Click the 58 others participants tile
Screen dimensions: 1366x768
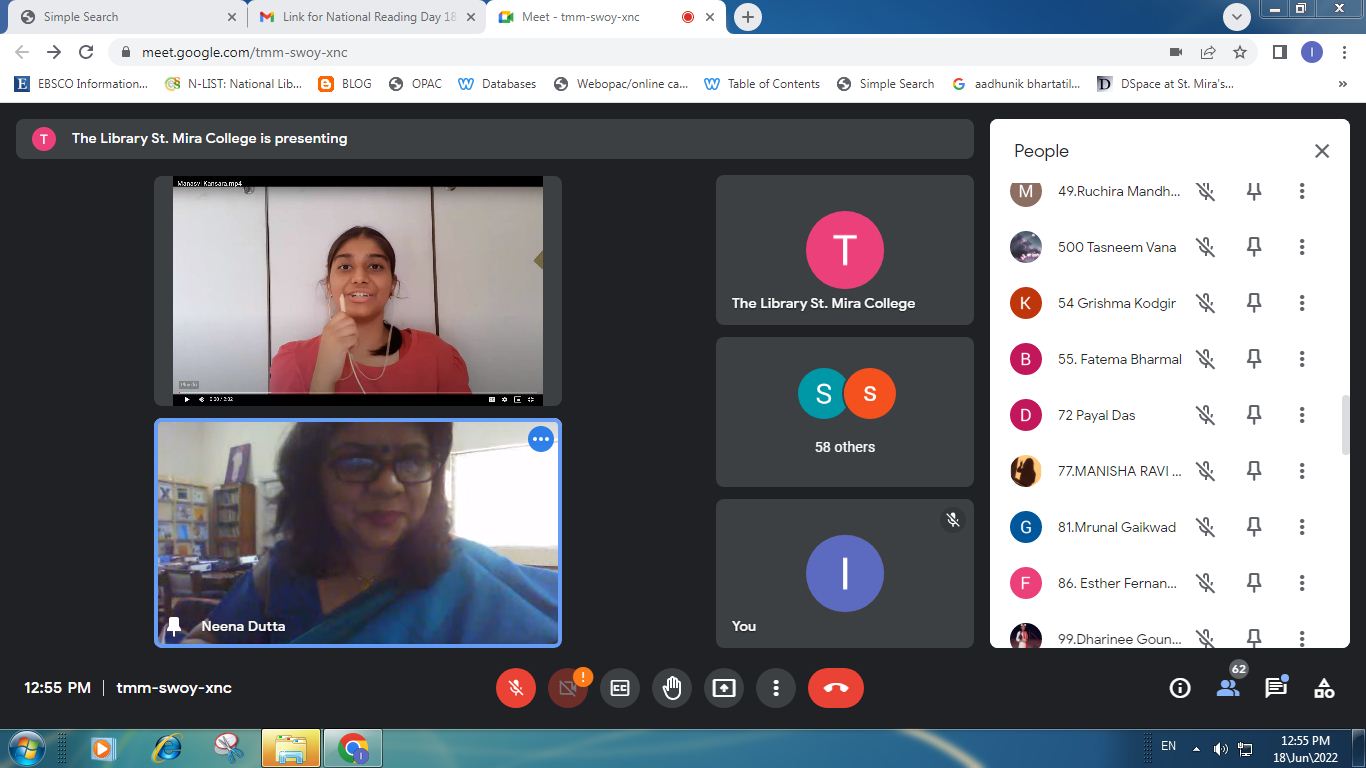[x=844, y=412]
